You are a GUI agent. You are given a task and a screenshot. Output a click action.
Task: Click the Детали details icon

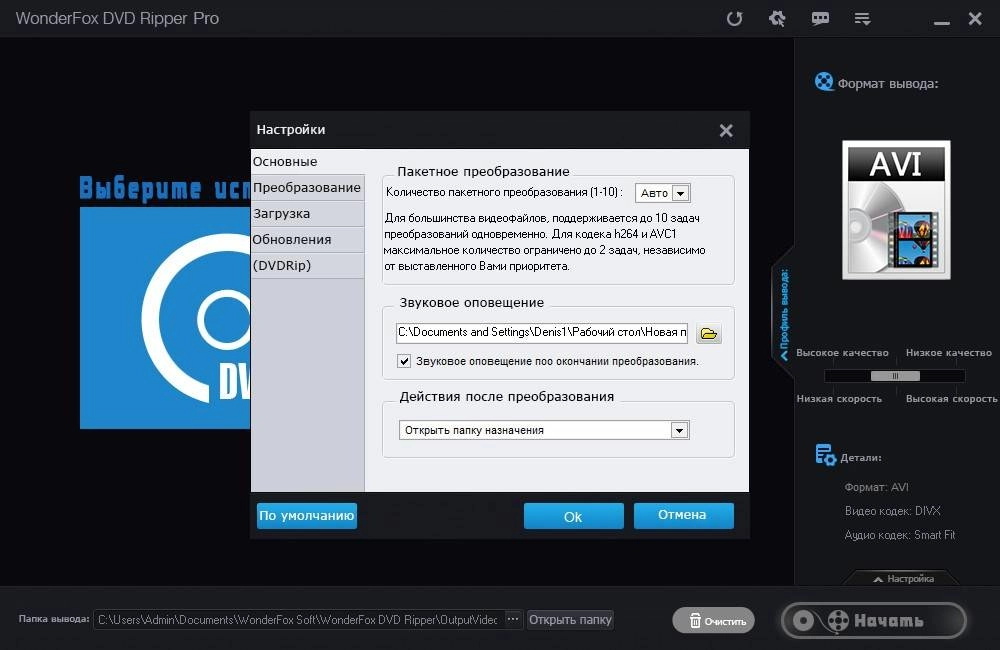coord(825,455)
